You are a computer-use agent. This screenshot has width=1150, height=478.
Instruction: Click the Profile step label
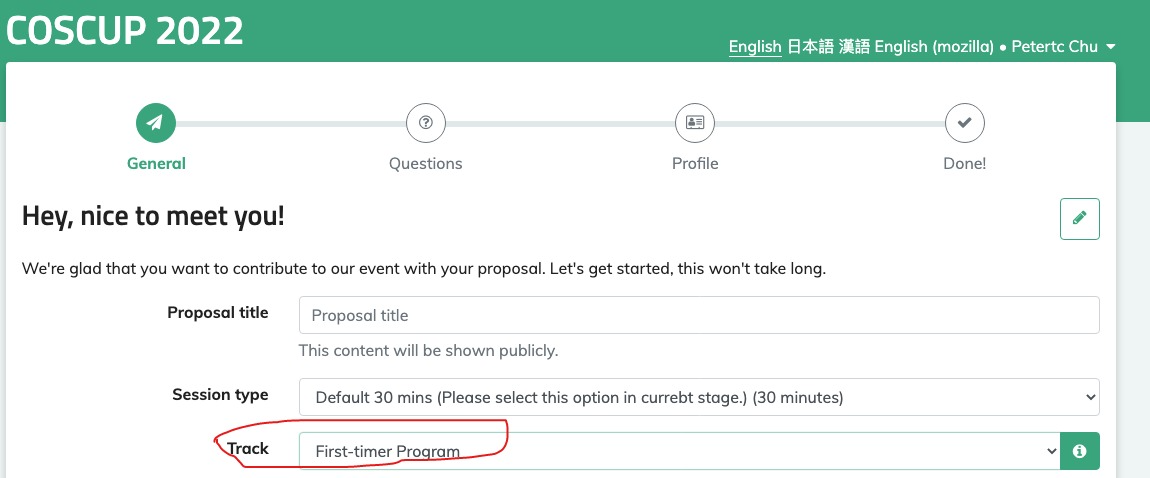[695, 163]
